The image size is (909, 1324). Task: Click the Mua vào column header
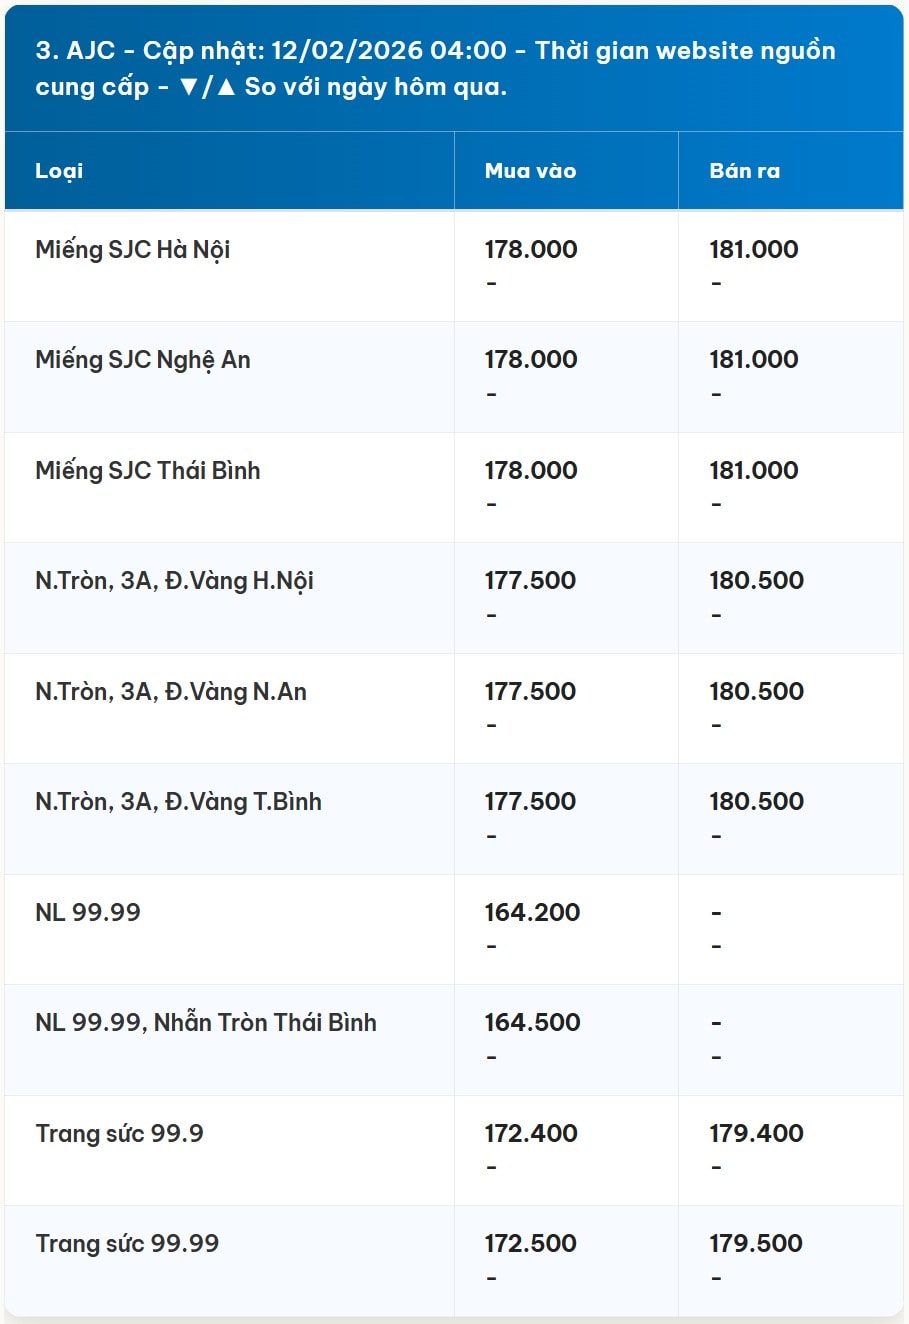coord(530,171)
